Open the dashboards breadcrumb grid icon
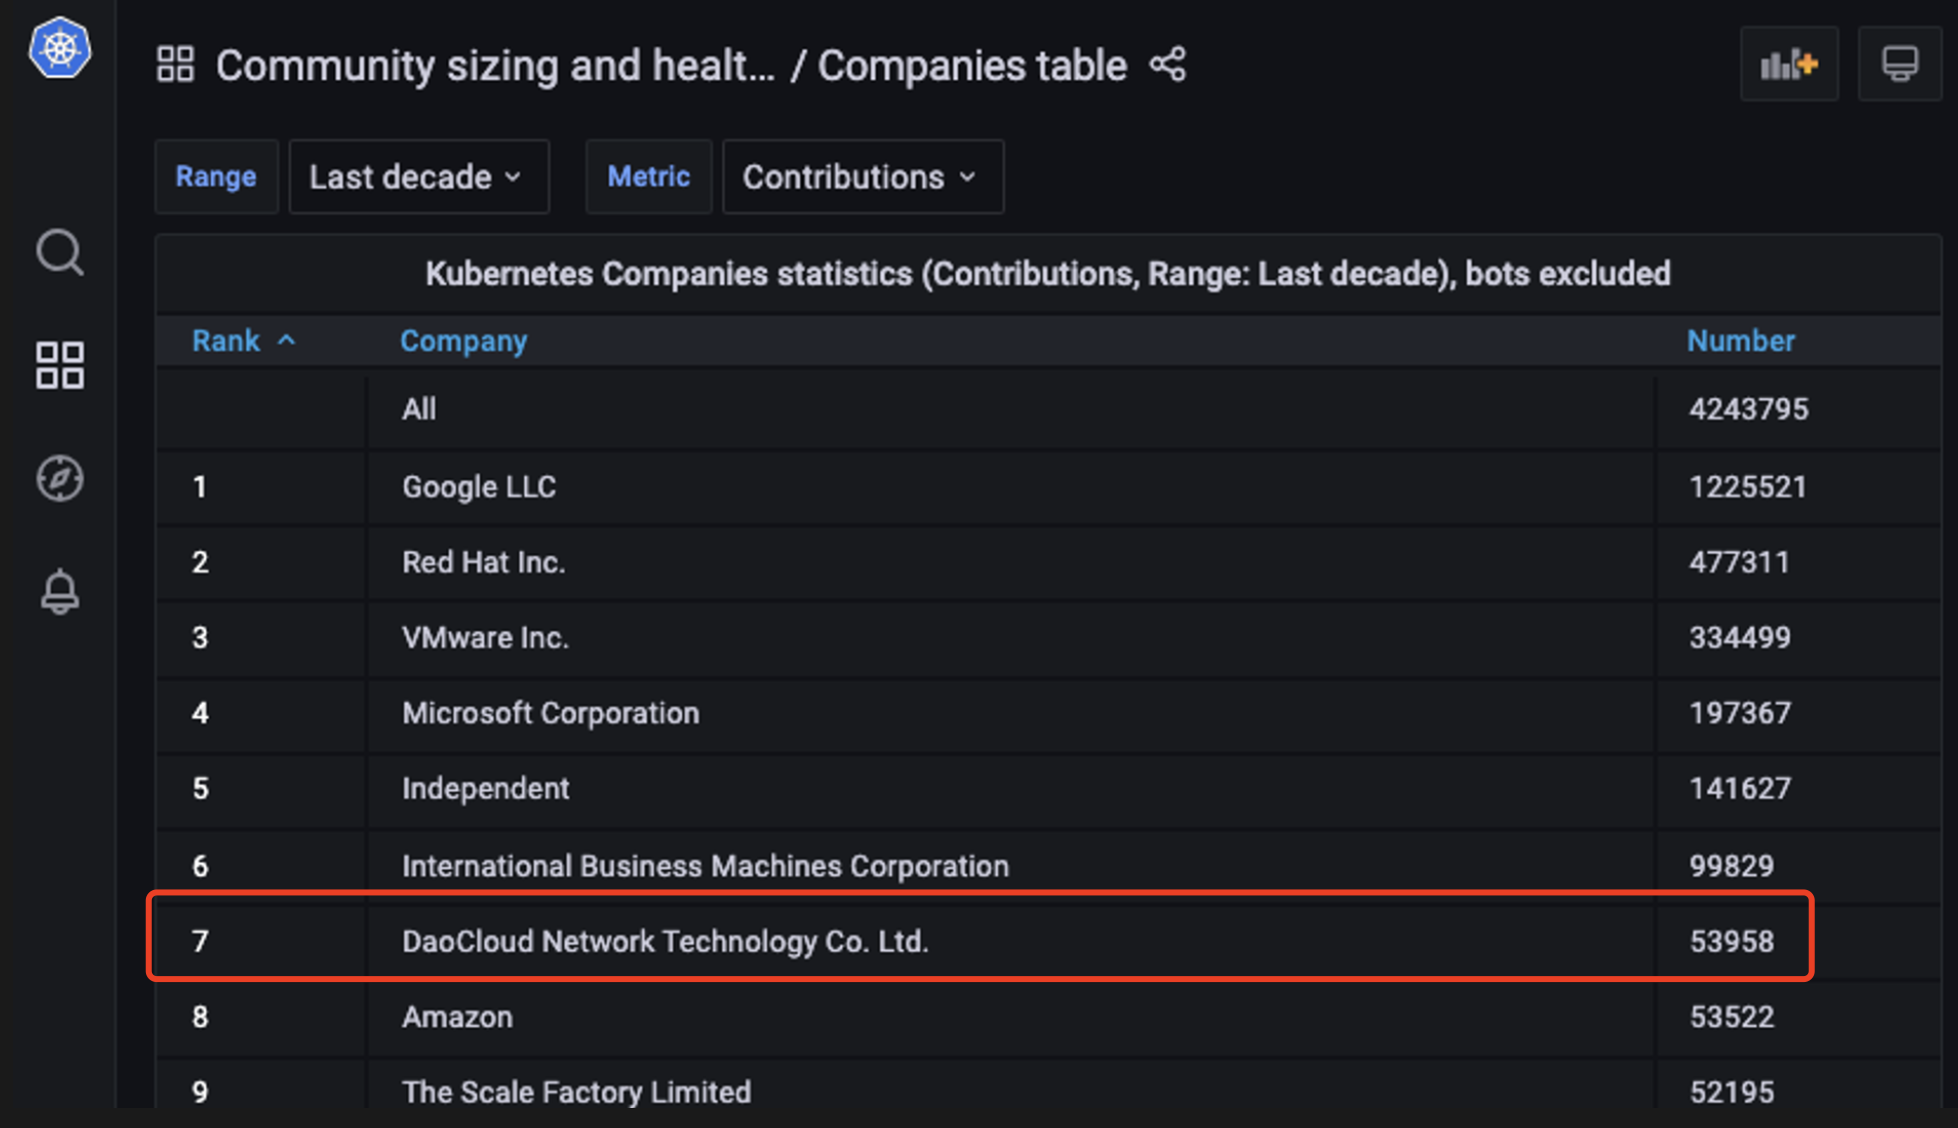 click(x=175, y=64)
